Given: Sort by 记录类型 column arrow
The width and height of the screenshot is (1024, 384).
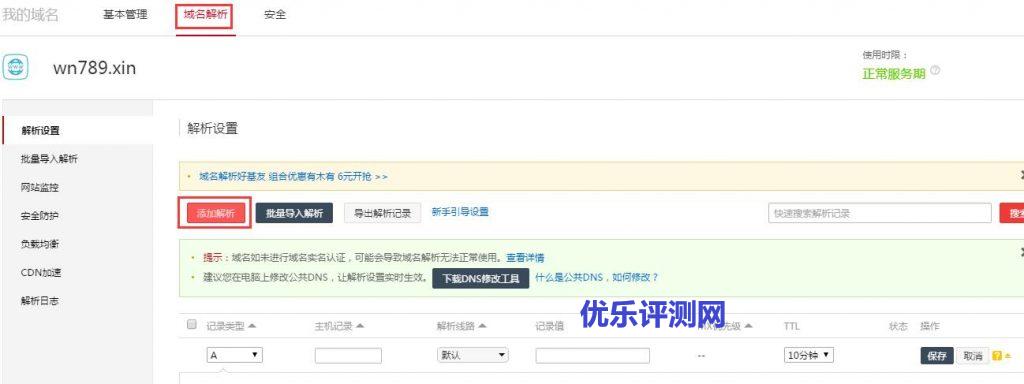Looking at the screenshot, I should [252, 326].
